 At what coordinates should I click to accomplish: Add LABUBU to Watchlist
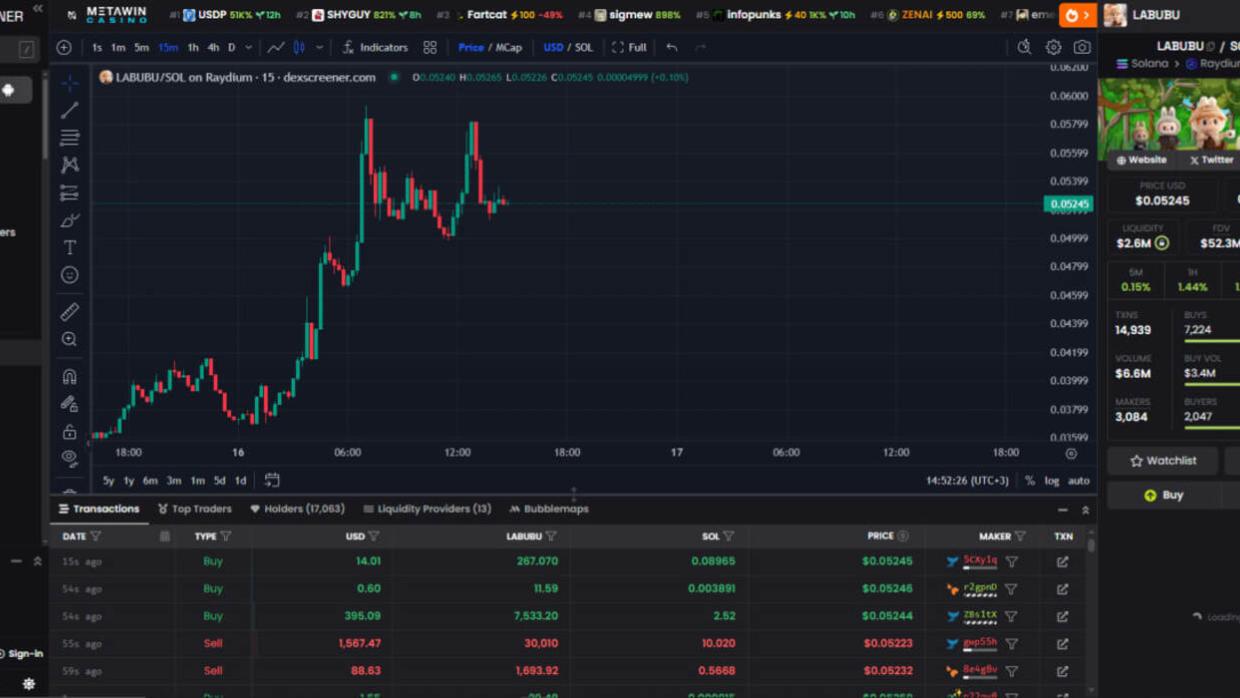(x=1163, y=461)
